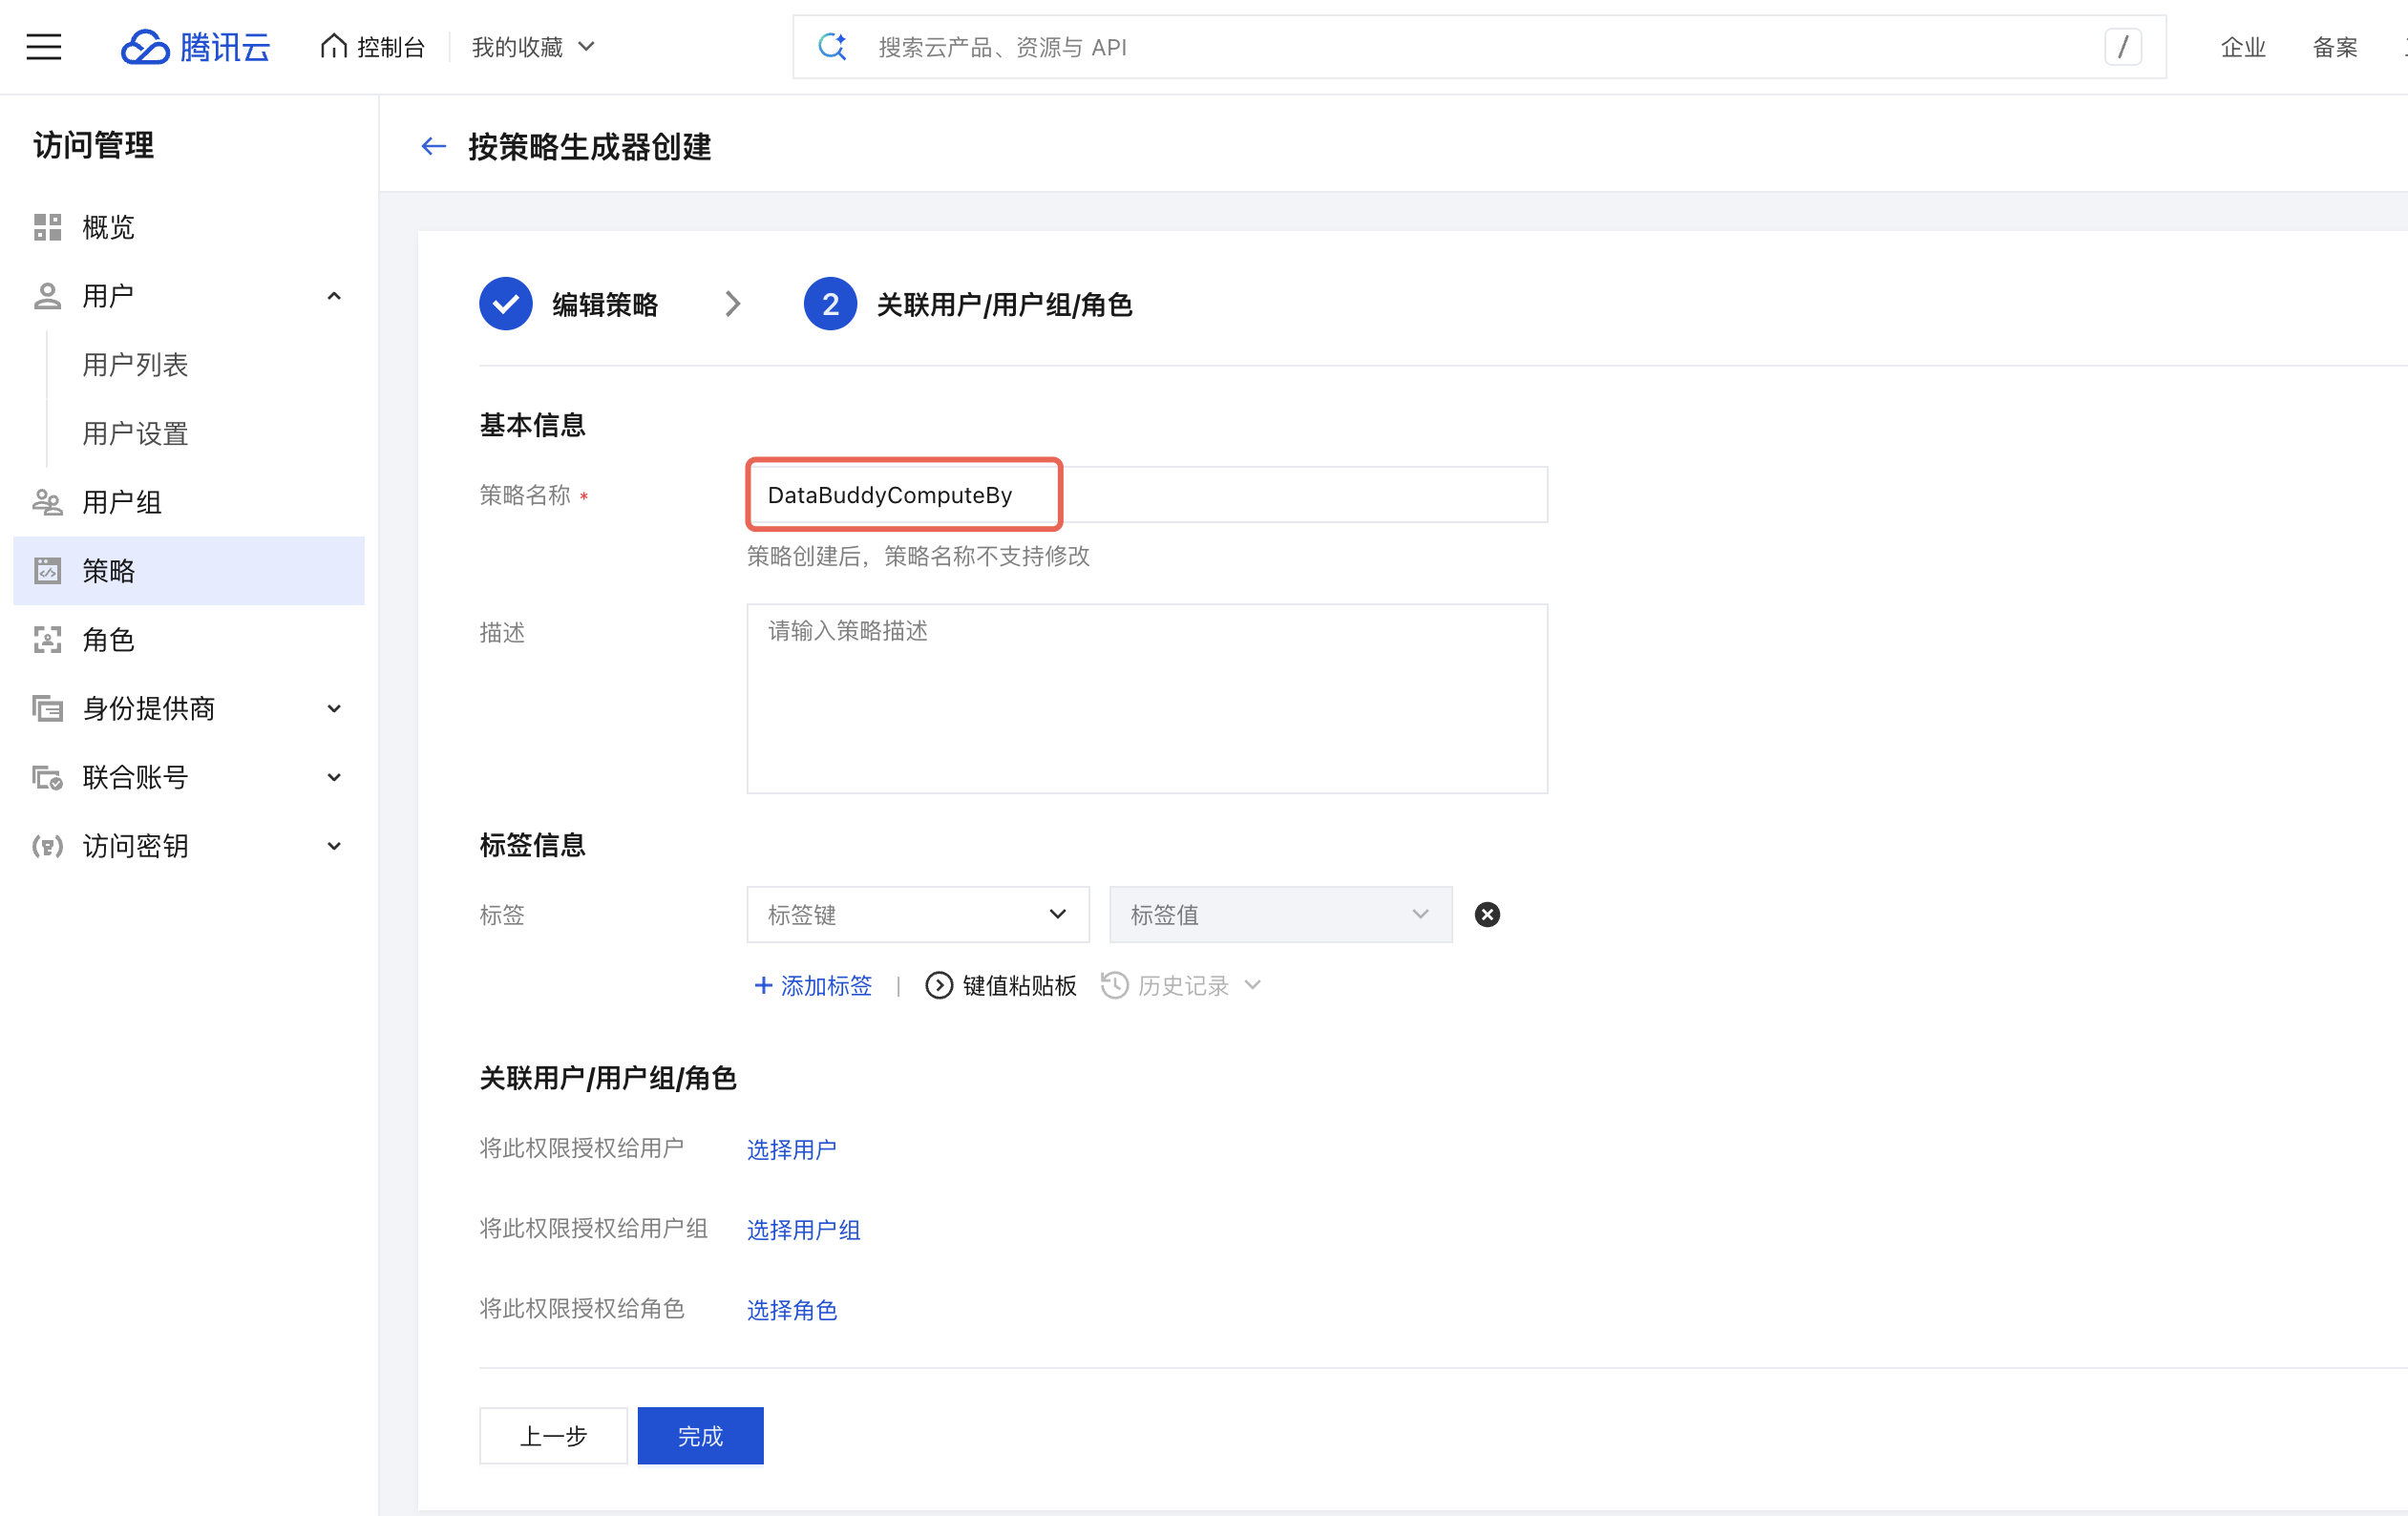Viewport: 2408px width, 1516px height.
Task: Click the 用户组 group icon
Action: 48,502
